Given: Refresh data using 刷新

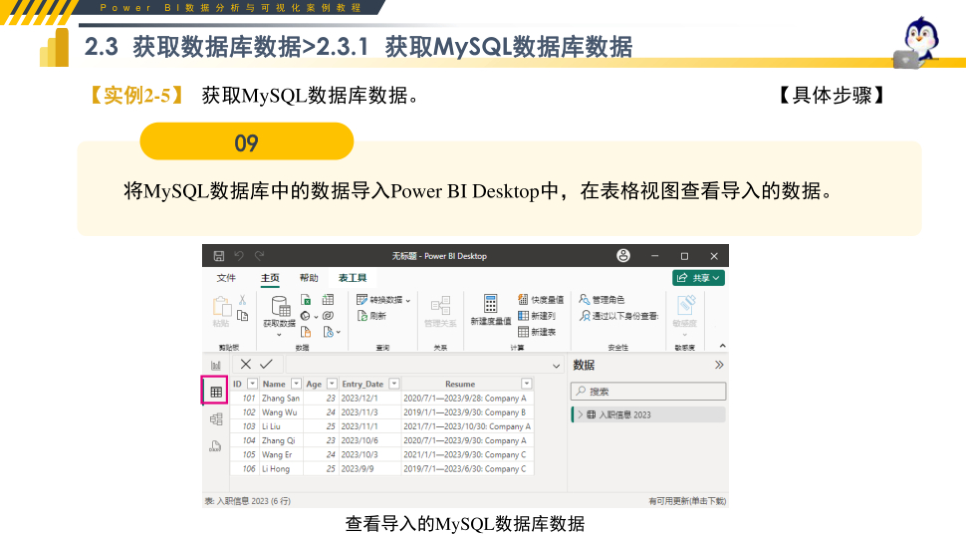Looking at the screenshot, I should [371, 316].
